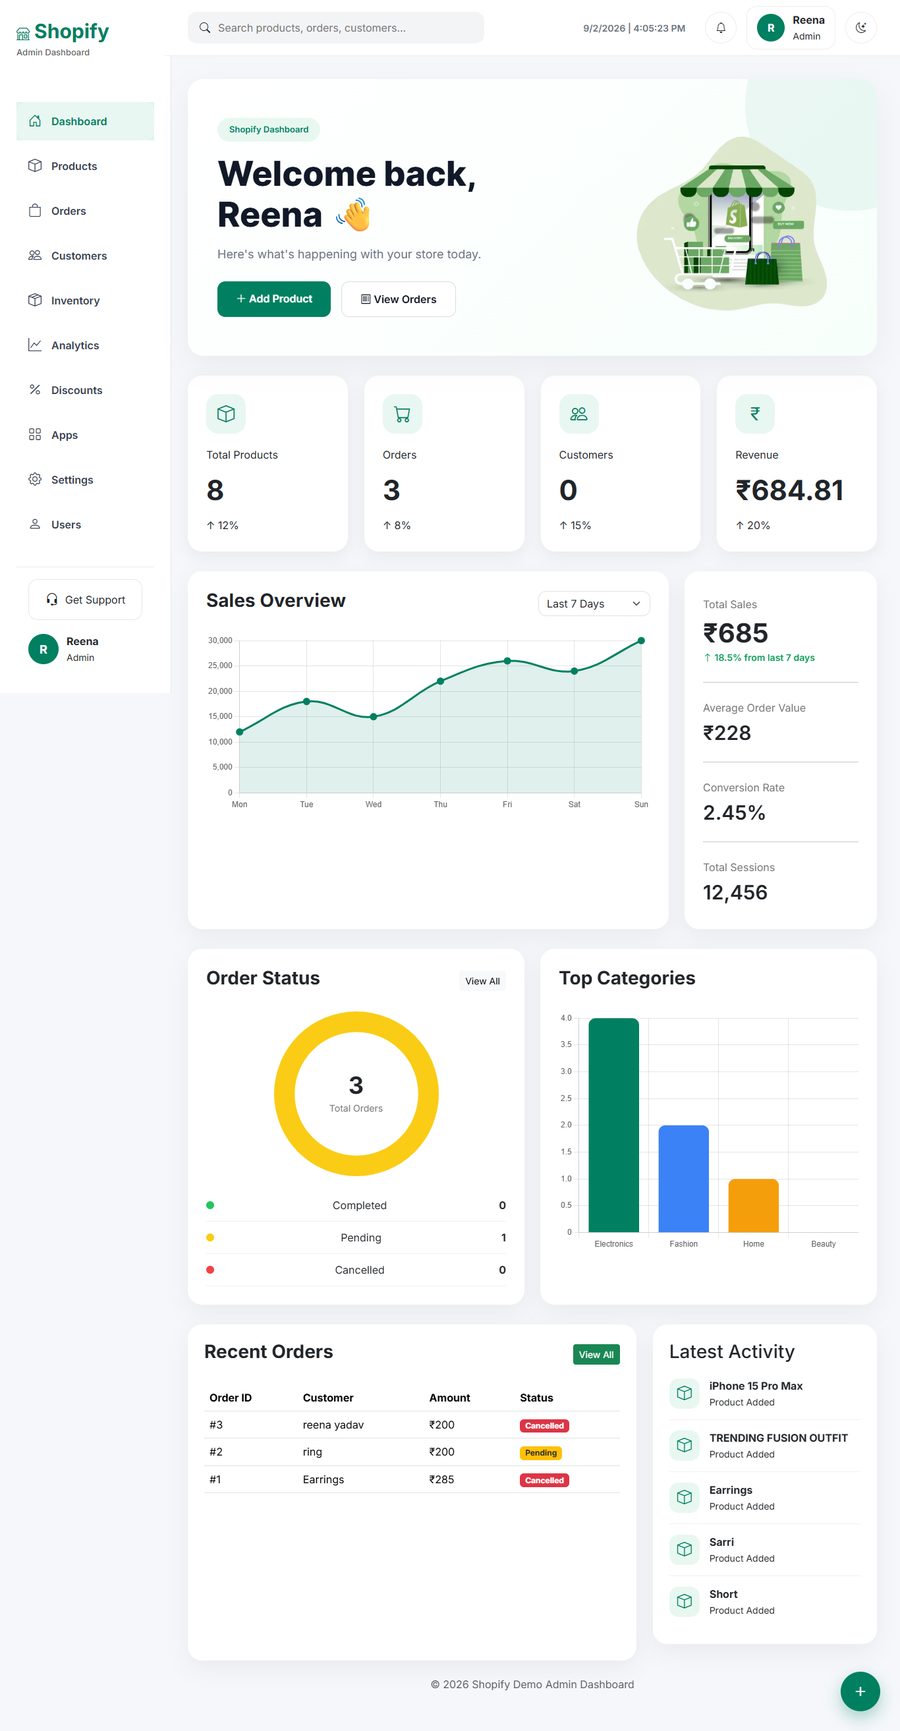Click the Pending status legend row

point(356,1238)
